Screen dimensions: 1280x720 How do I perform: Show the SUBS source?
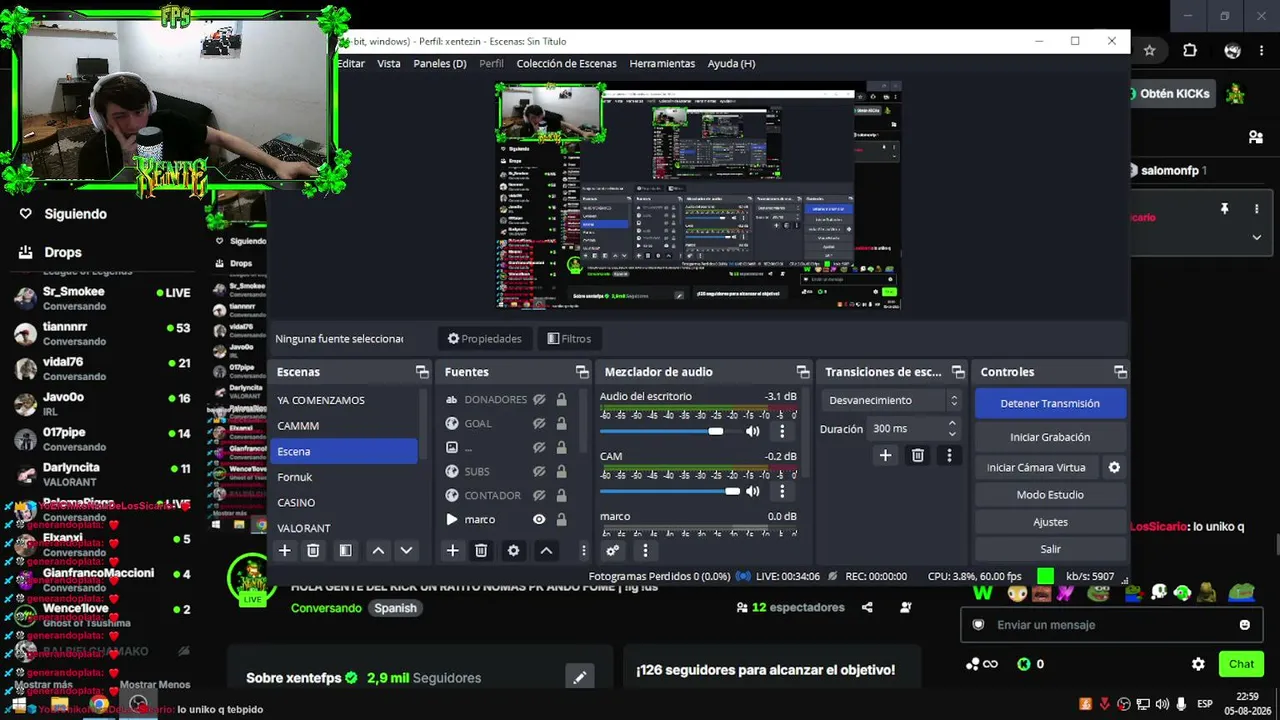pos(539,472)
